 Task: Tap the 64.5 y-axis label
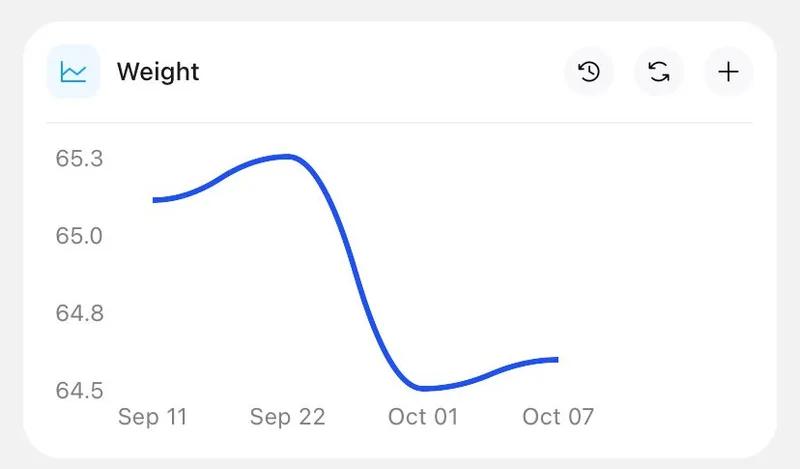(x=79, y=391)
